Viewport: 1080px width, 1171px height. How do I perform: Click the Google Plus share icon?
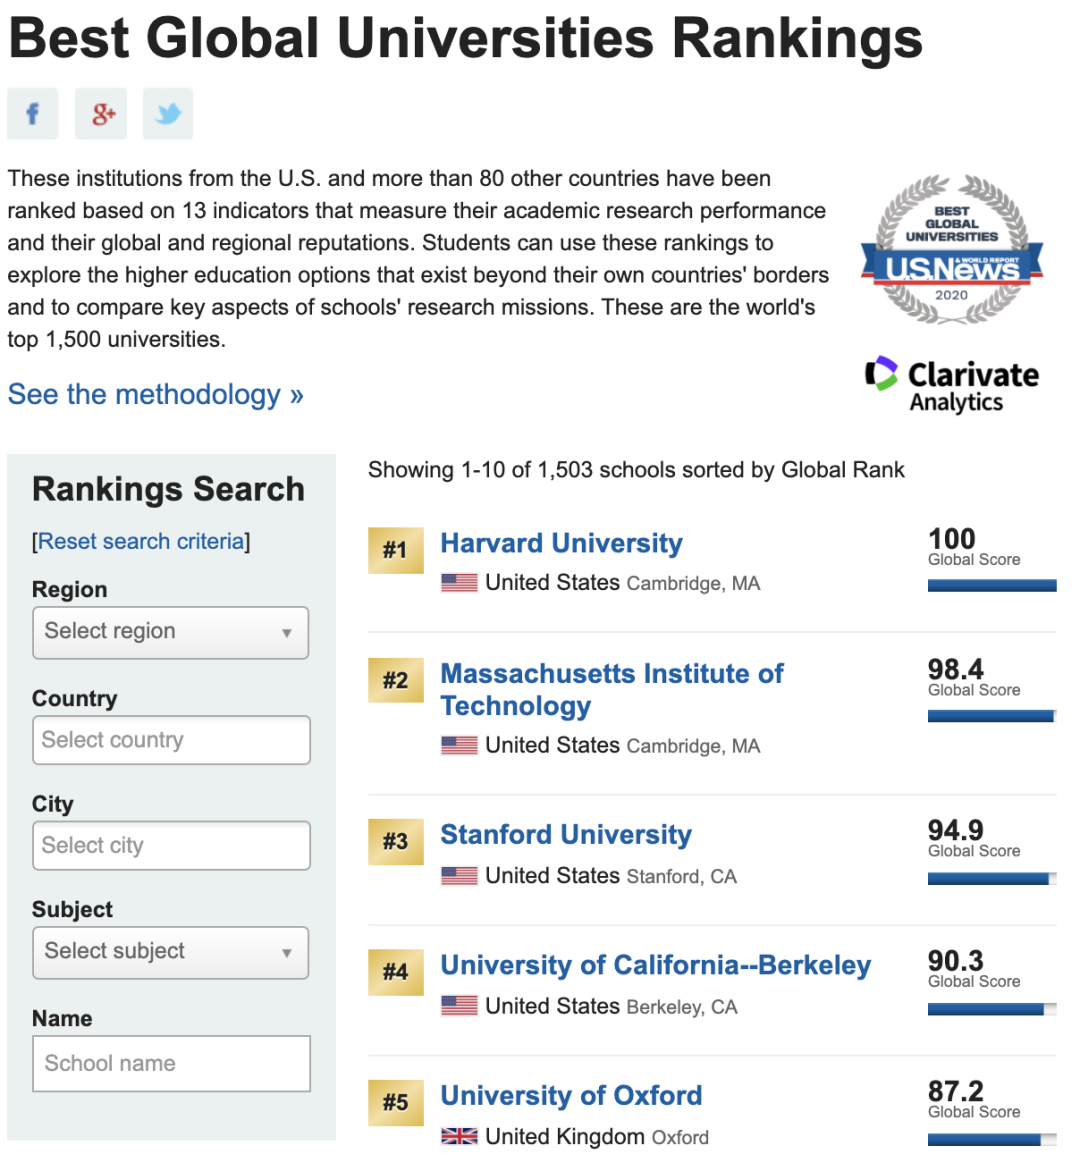tap(101, 114)
